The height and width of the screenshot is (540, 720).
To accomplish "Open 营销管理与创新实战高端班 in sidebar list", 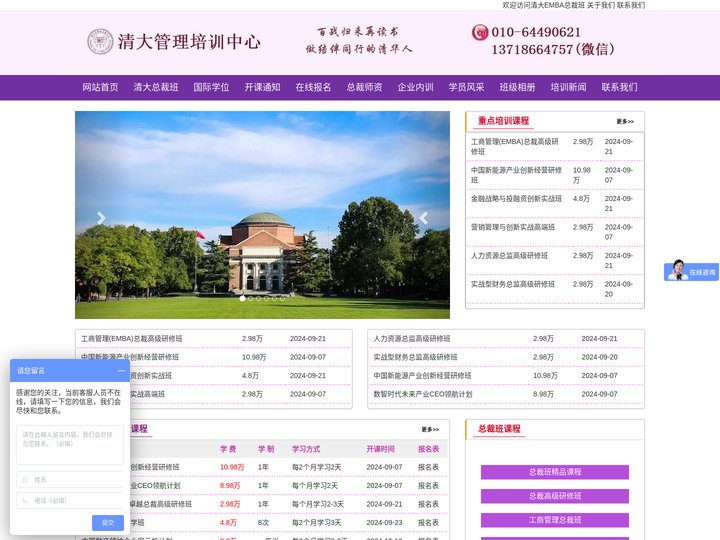I will (512, 227).
